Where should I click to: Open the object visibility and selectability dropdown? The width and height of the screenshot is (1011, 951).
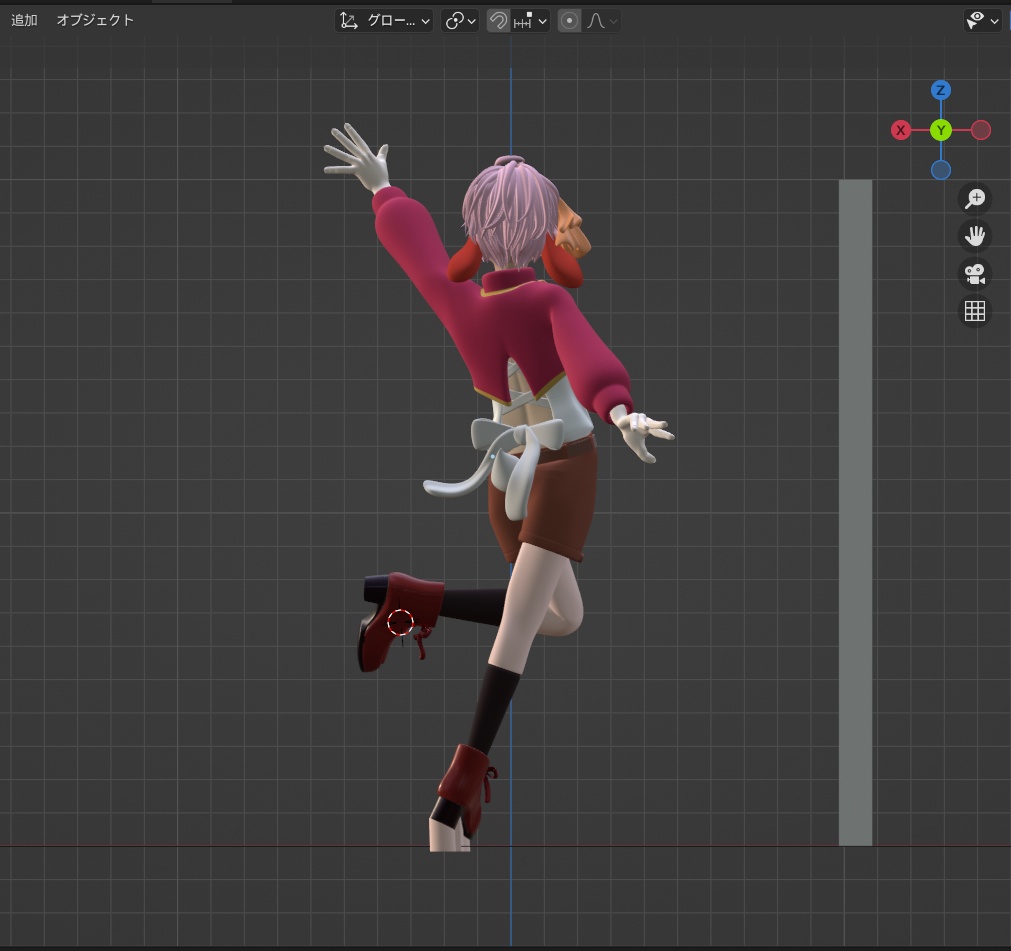(x=982, y=21)
